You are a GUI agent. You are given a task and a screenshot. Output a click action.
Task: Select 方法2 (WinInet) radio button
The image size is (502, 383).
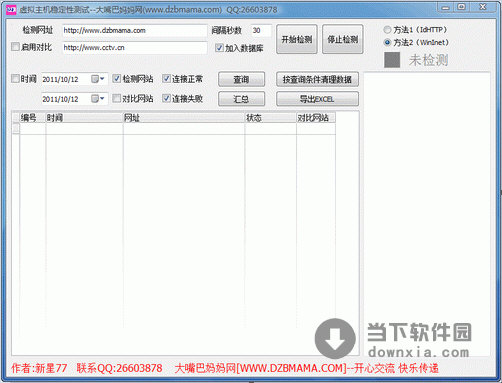click(387, 42)
